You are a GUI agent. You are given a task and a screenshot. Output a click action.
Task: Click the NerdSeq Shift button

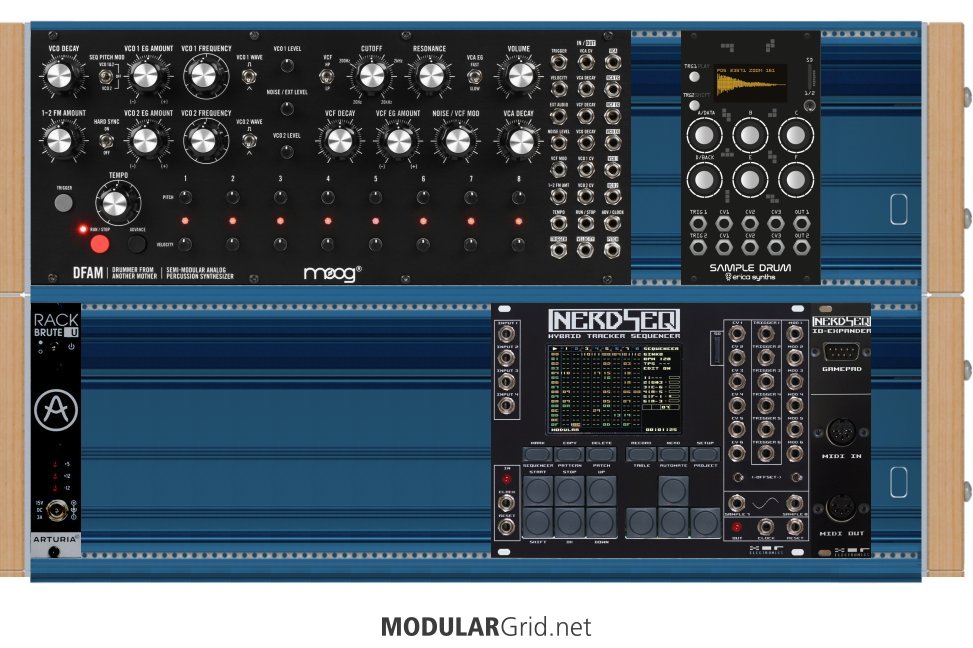[537, 523]
